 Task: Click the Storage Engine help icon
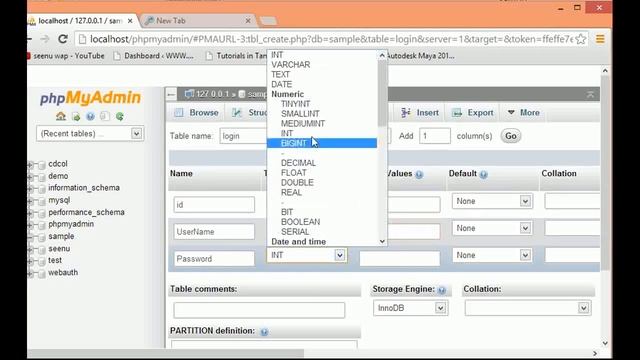pyautogui.click(x=442, y=290)
